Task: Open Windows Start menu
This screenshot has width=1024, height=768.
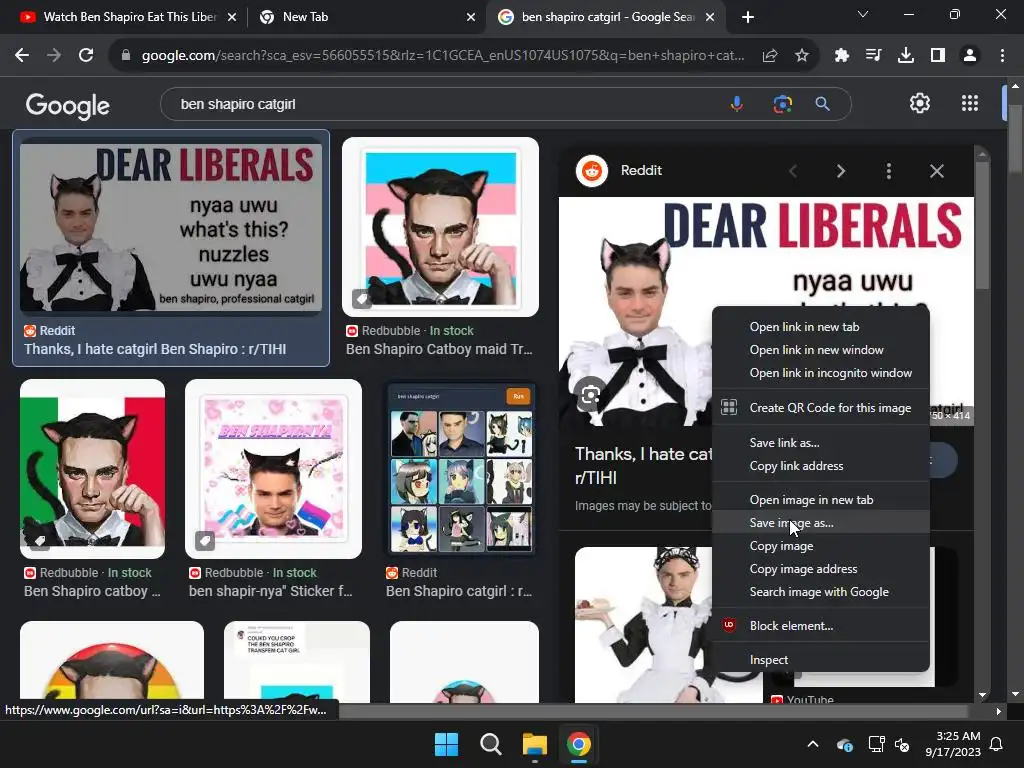Action: [447, 744]
